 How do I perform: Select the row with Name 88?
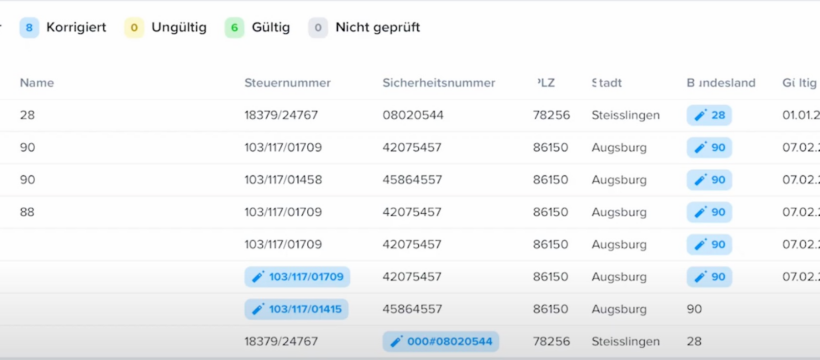(x=410, y=212)
